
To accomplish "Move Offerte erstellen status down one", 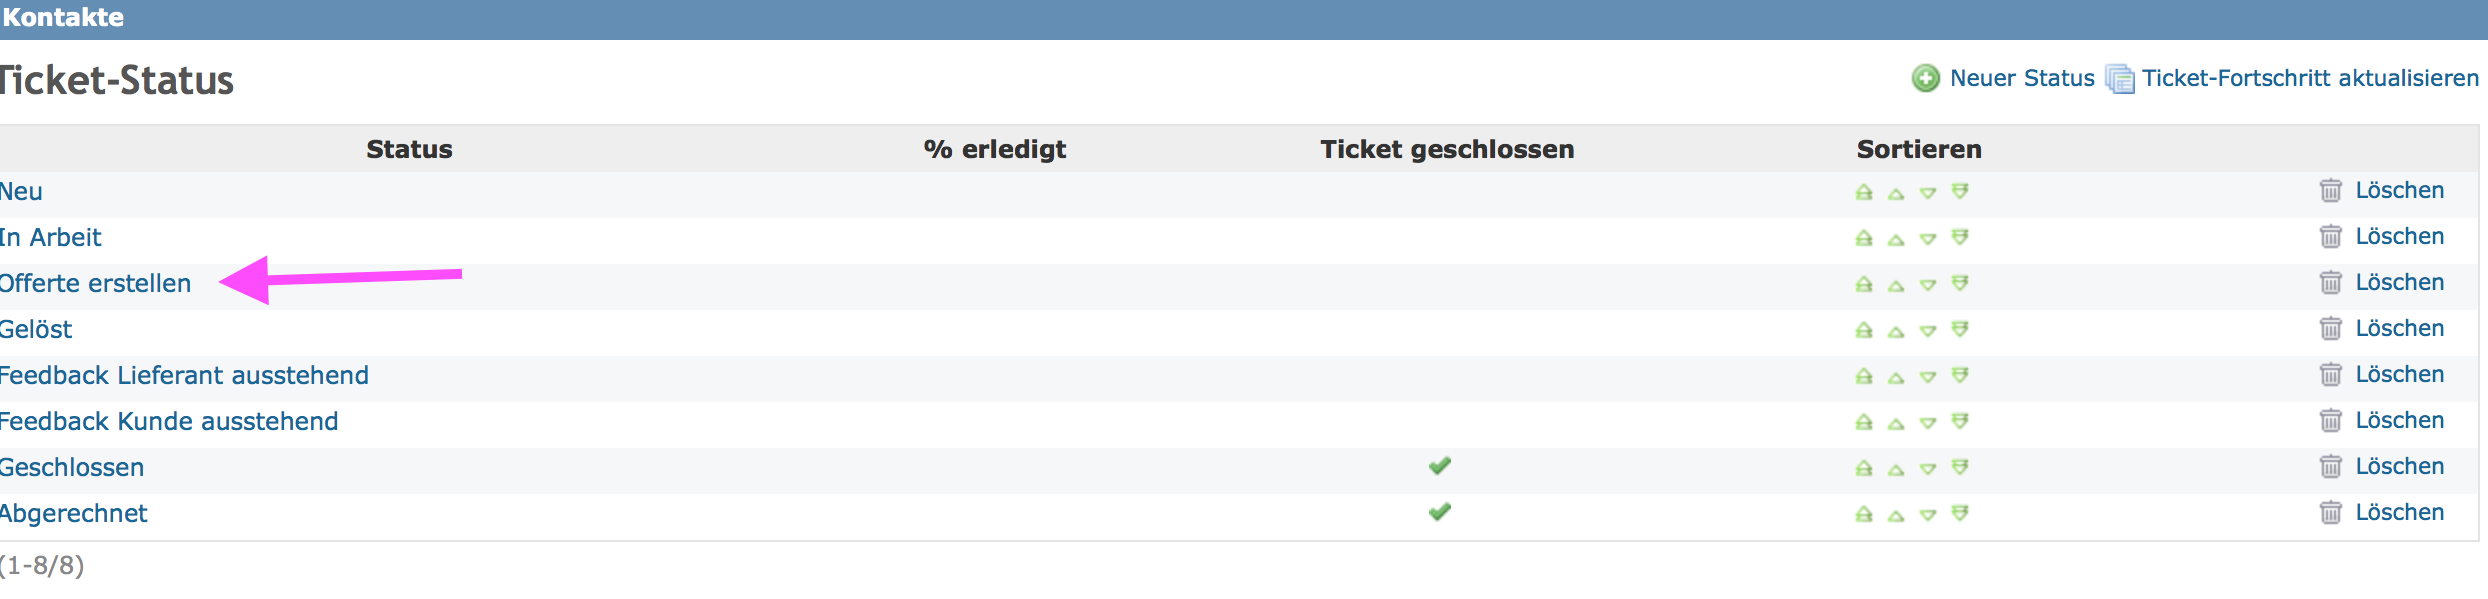I will (x=1928, y=285).
